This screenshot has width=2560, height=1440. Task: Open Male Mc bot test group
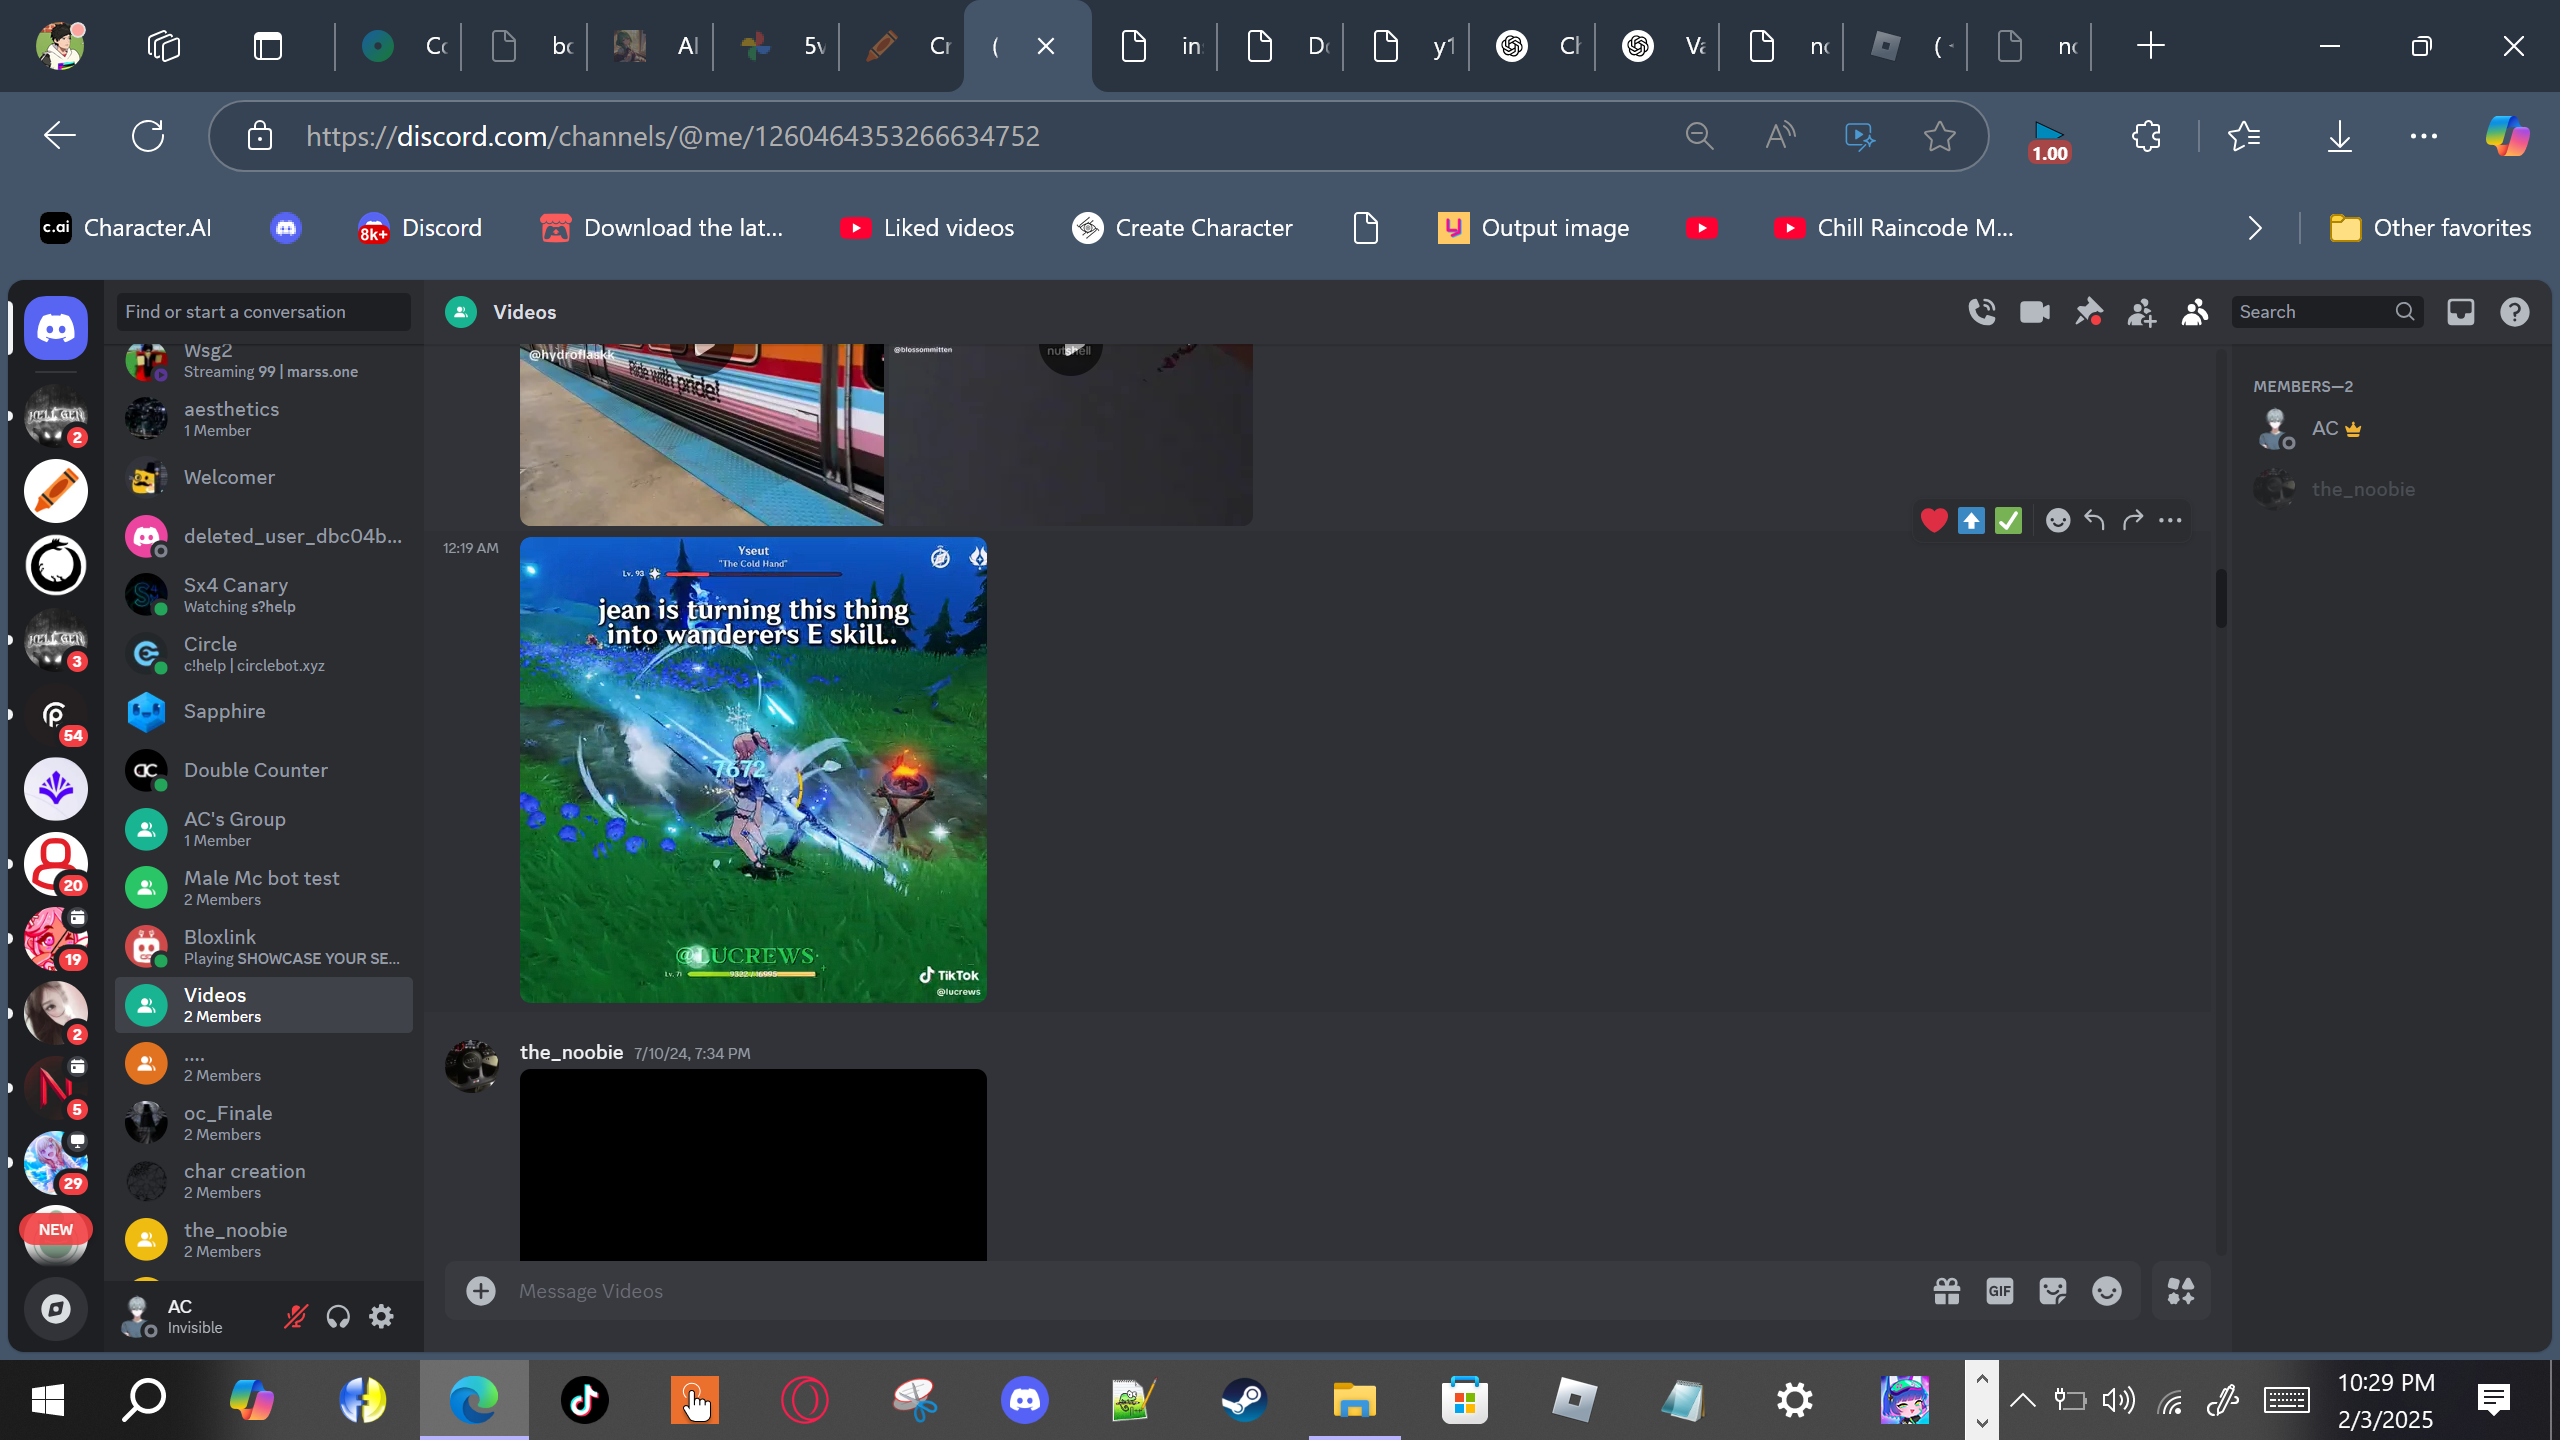(264, 888)
